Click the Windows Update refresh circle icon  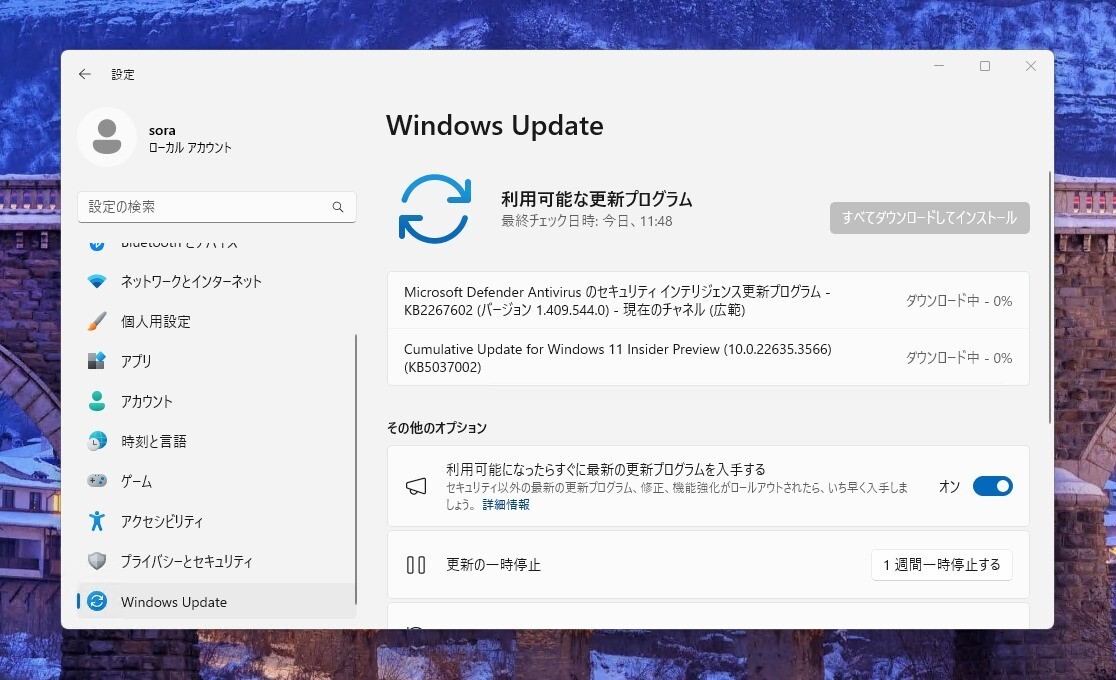[434, 208]
